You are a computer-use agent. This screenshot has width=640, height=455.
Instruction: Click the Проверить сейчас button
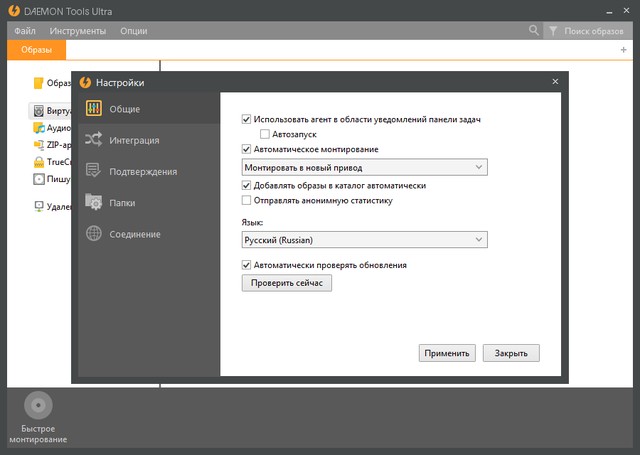(x=287, y=283)
